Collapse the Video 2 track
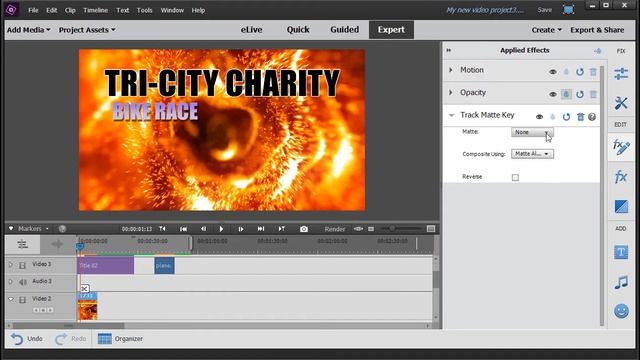 click(x=11, y=299)
